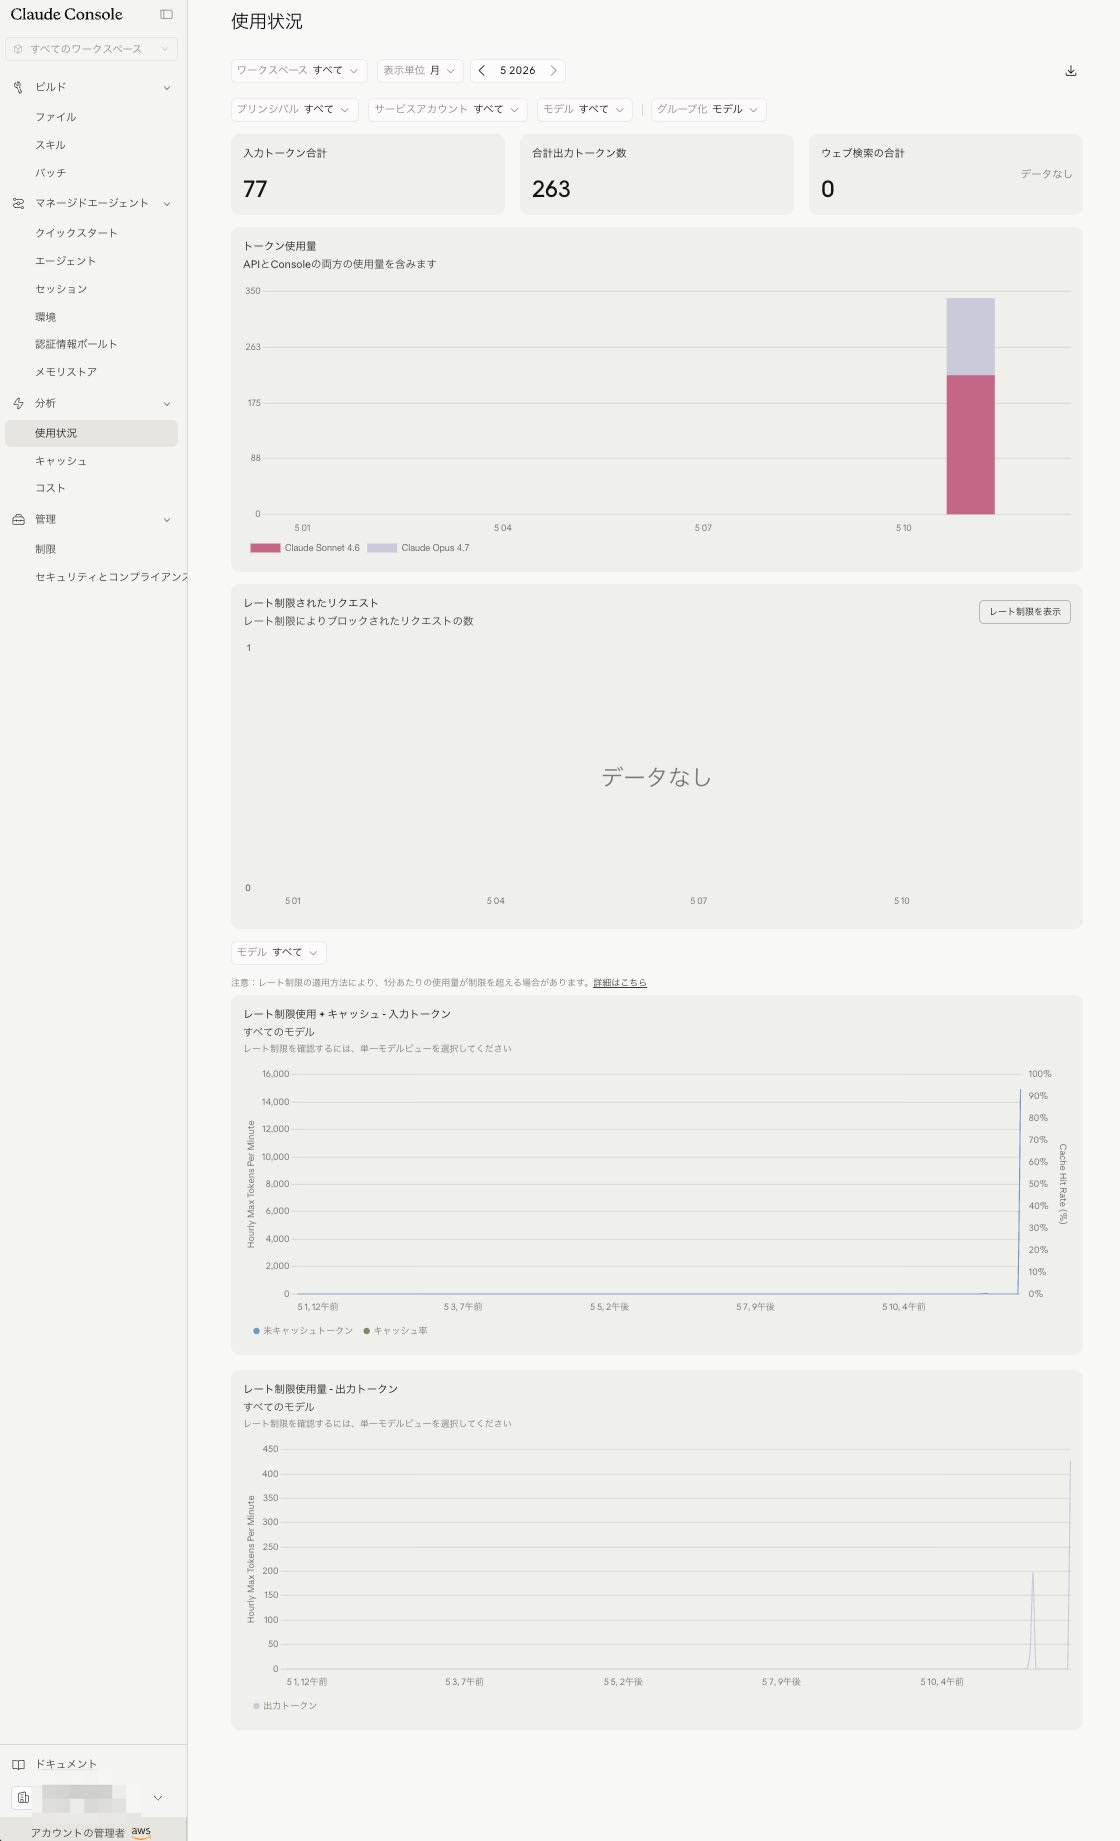The width and height of the screenshot is (1120, 1841).
Task: Expand the account switcher chevron
Action: pos(158,1797)
